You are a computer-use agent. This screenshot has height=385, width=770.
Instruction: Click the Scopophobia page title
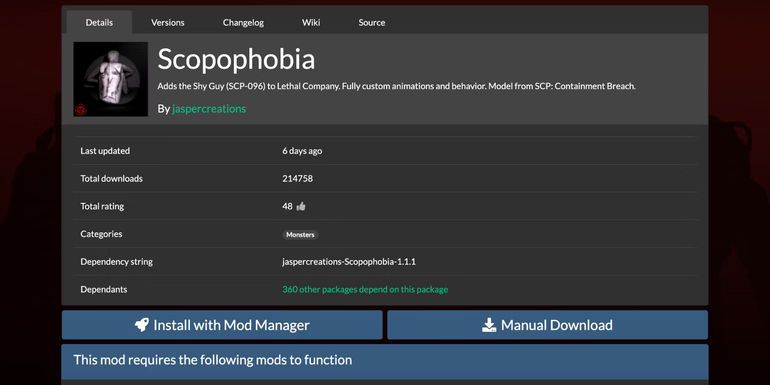tap(236, 59)
